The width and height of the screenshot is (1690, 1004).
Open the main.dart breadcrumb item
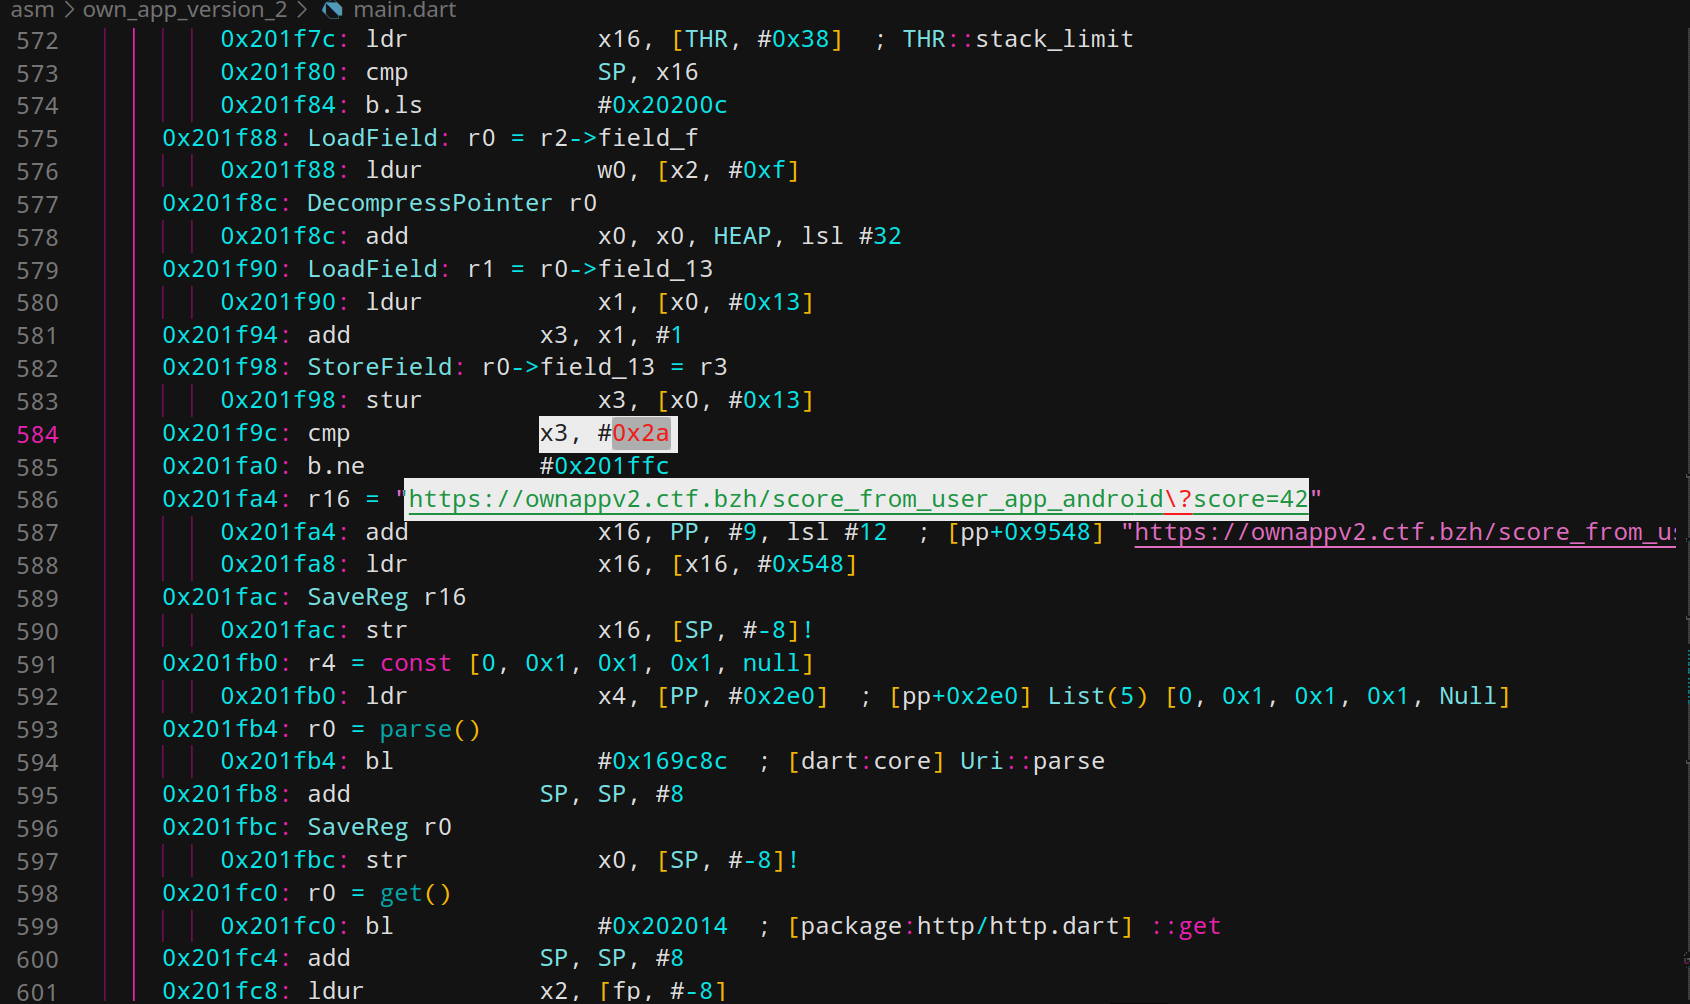[x=404, y=10]
